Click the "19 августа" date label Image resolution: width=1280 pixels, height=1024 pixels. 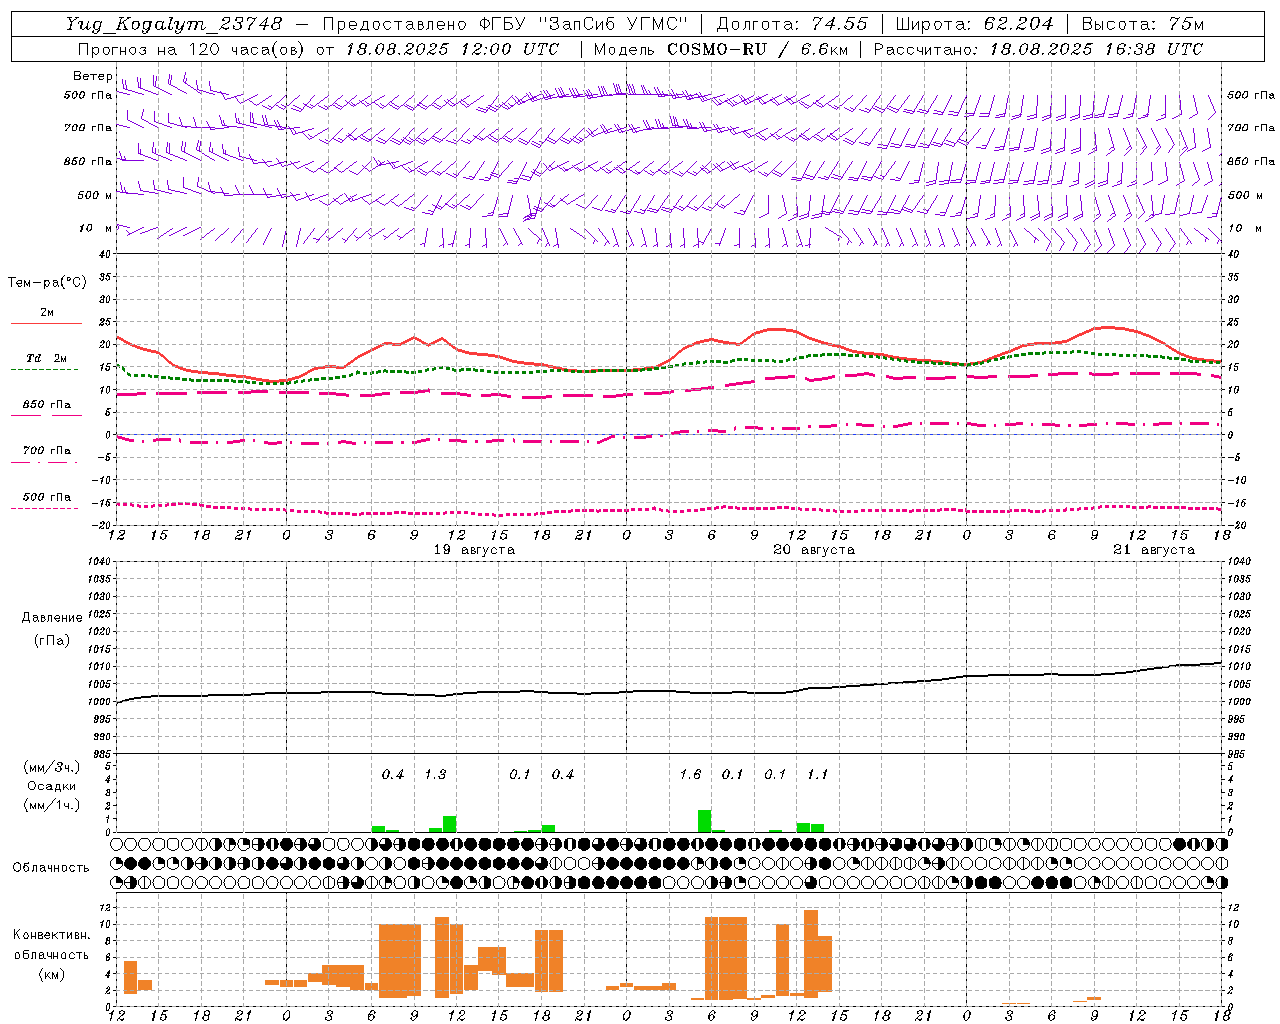coord(474,550)
